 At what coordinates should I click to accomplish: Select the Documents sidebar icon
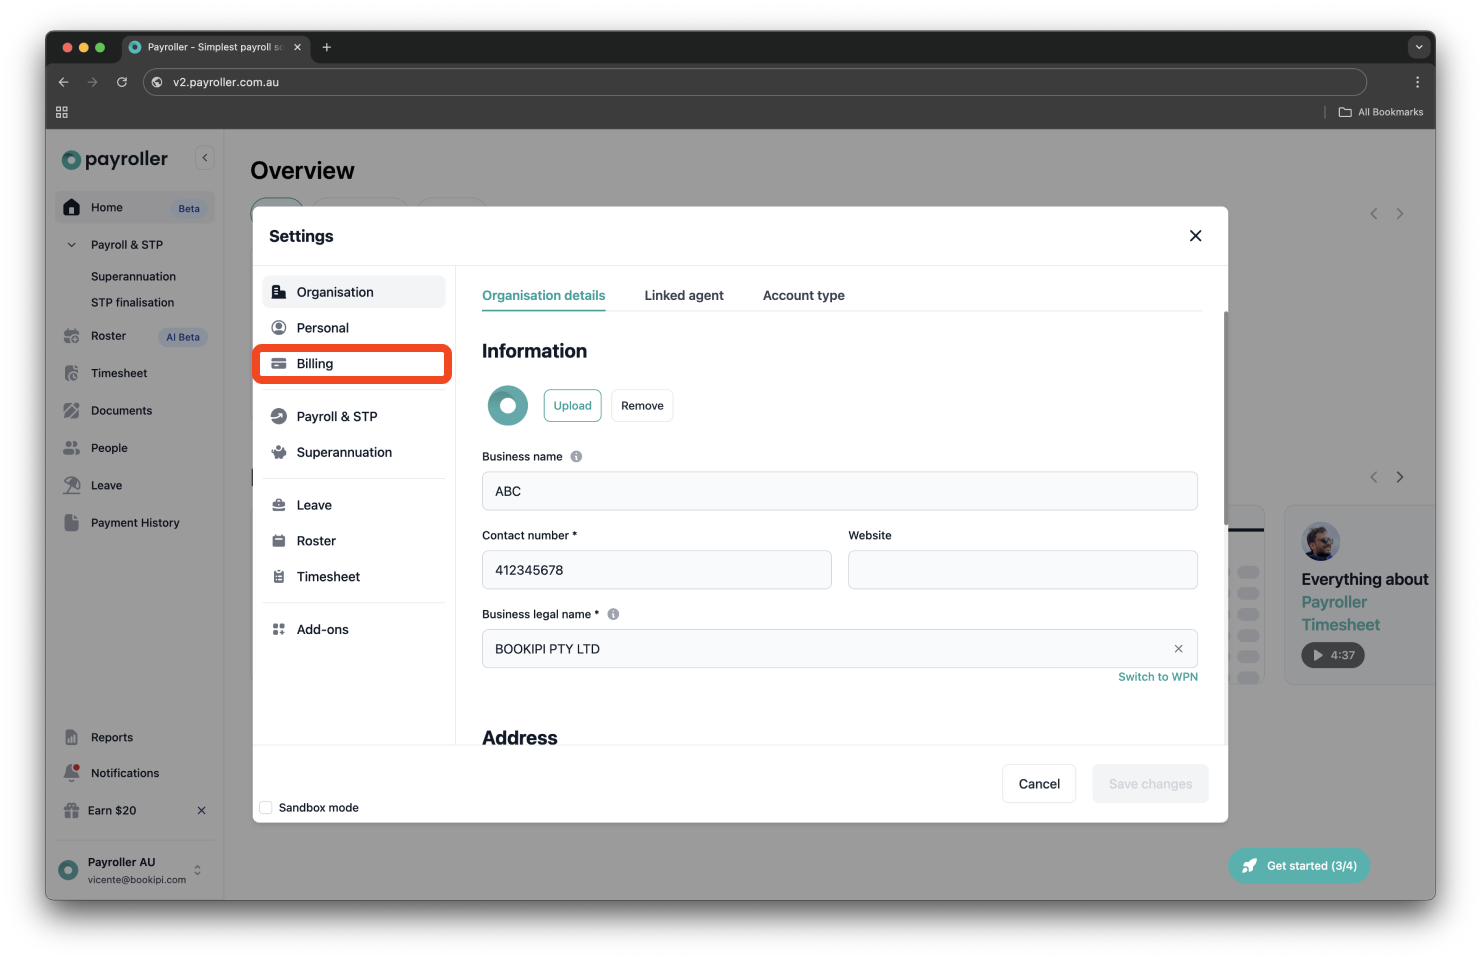point(71,410)
